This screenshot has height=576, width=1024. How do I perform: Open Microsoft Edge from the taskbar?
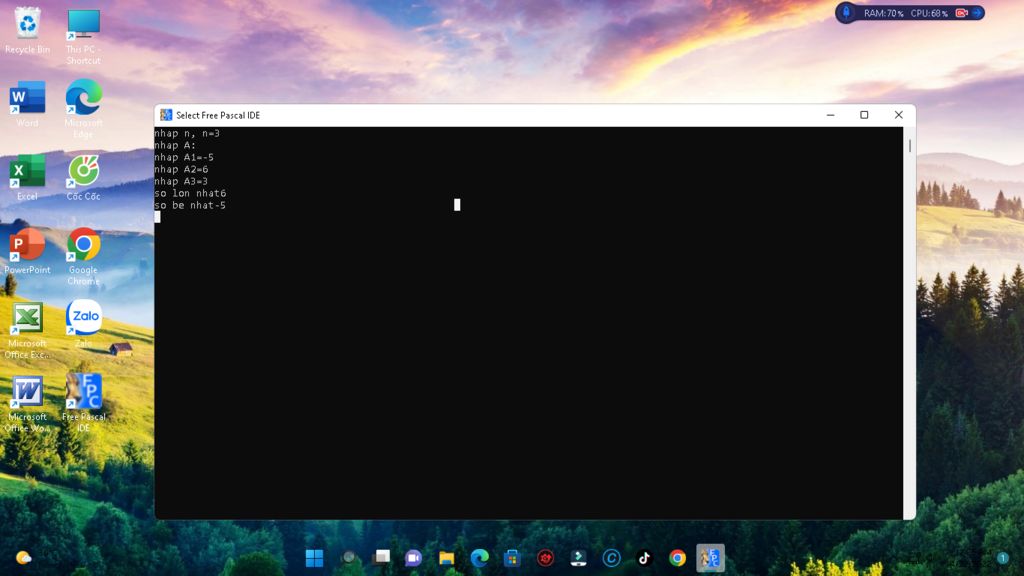[x=479, y=558]
